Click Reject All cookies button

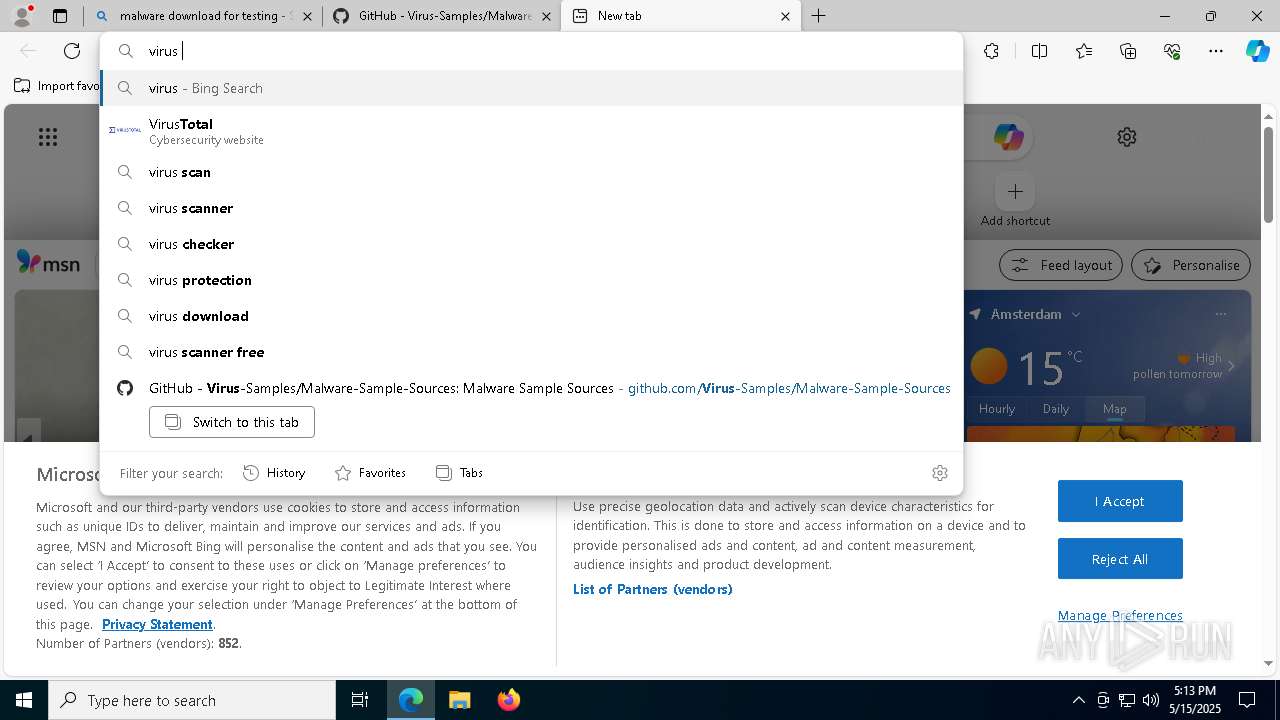[1120, 559]
